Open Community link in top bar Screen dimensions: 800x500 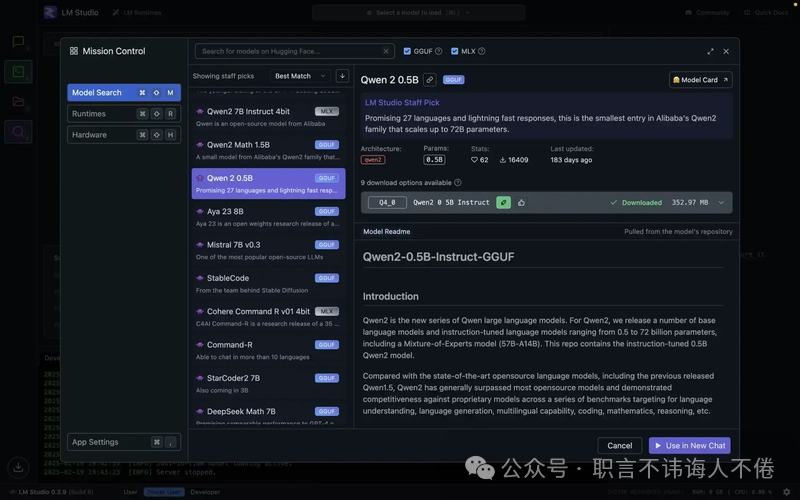click(x=708, y=12)
